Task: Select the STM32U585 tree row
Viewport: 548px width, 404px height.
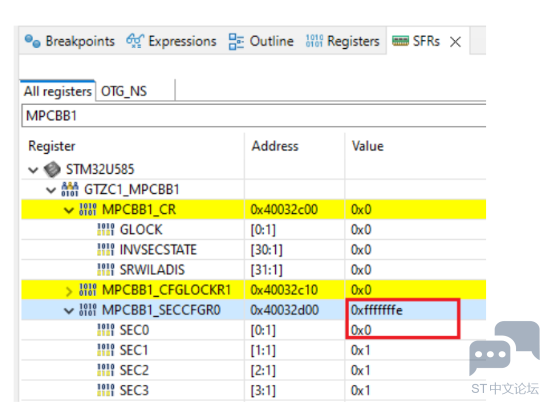Action: (254, 169)
